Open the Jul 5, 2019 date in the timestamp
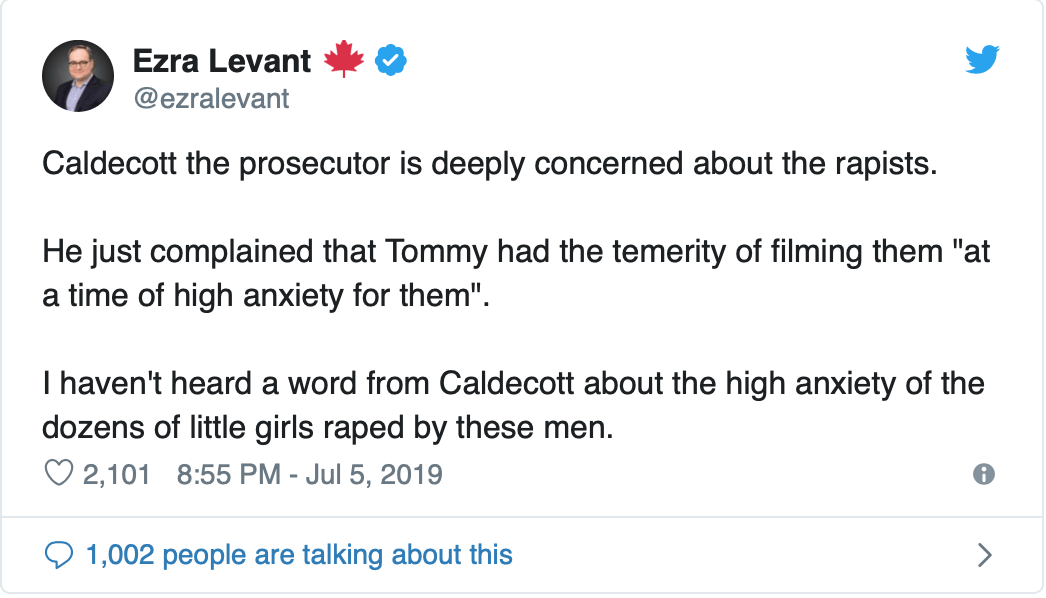The width and height of the screenshot is (1046, 598). 374,475
